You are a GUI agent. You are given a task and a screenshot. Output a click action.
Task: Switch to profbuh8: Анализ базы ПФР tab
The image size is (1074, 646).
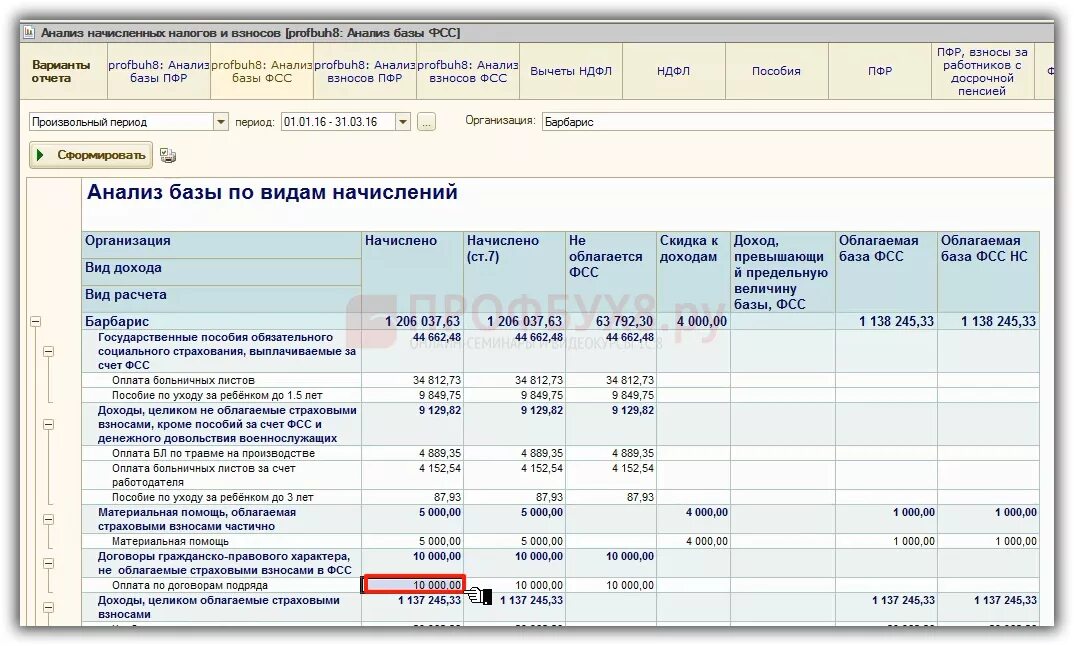coord(159,71)
